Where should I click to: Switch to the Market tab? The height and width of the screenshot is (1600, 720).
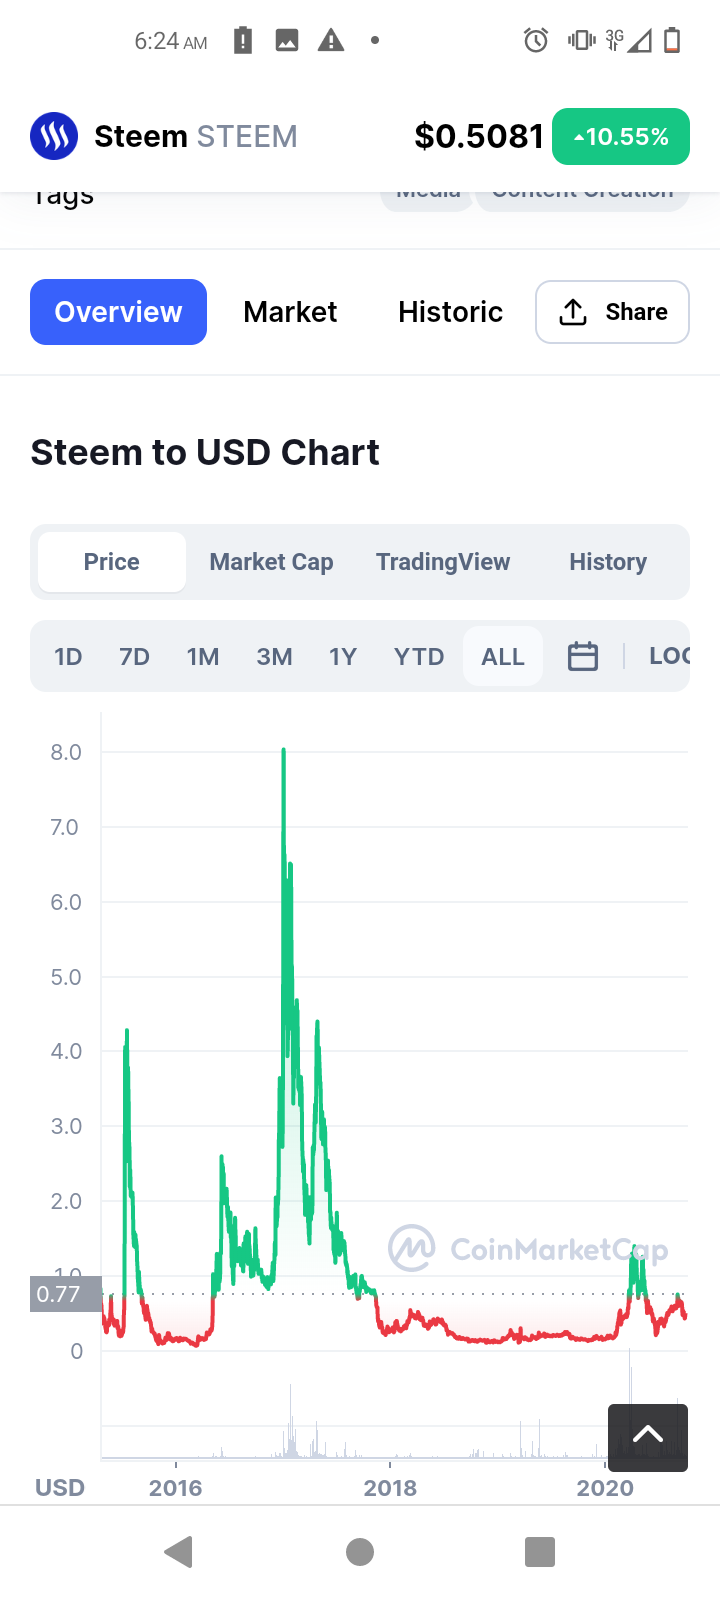coord(290,312)
